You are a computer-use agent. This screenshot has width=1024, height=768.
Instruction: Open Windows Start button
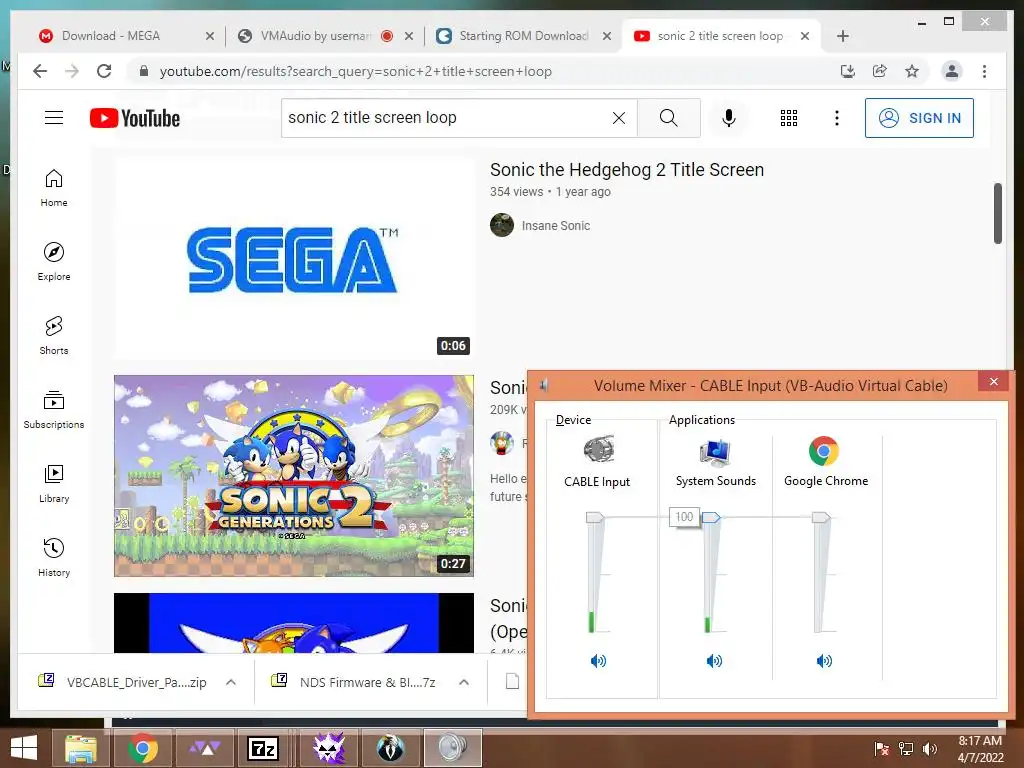pyautogui.click(x=24, y=748)
